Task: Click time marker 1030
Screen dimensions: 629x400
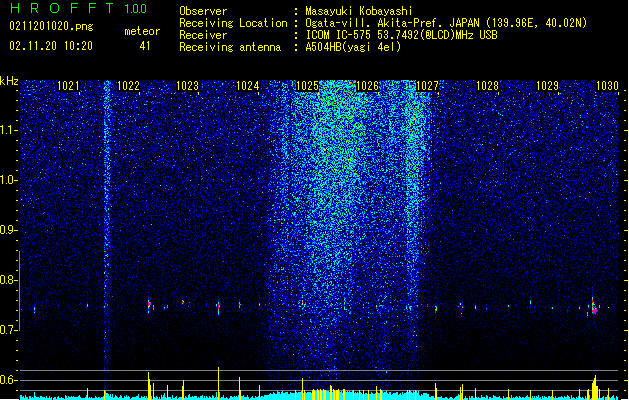Action: 607,86
